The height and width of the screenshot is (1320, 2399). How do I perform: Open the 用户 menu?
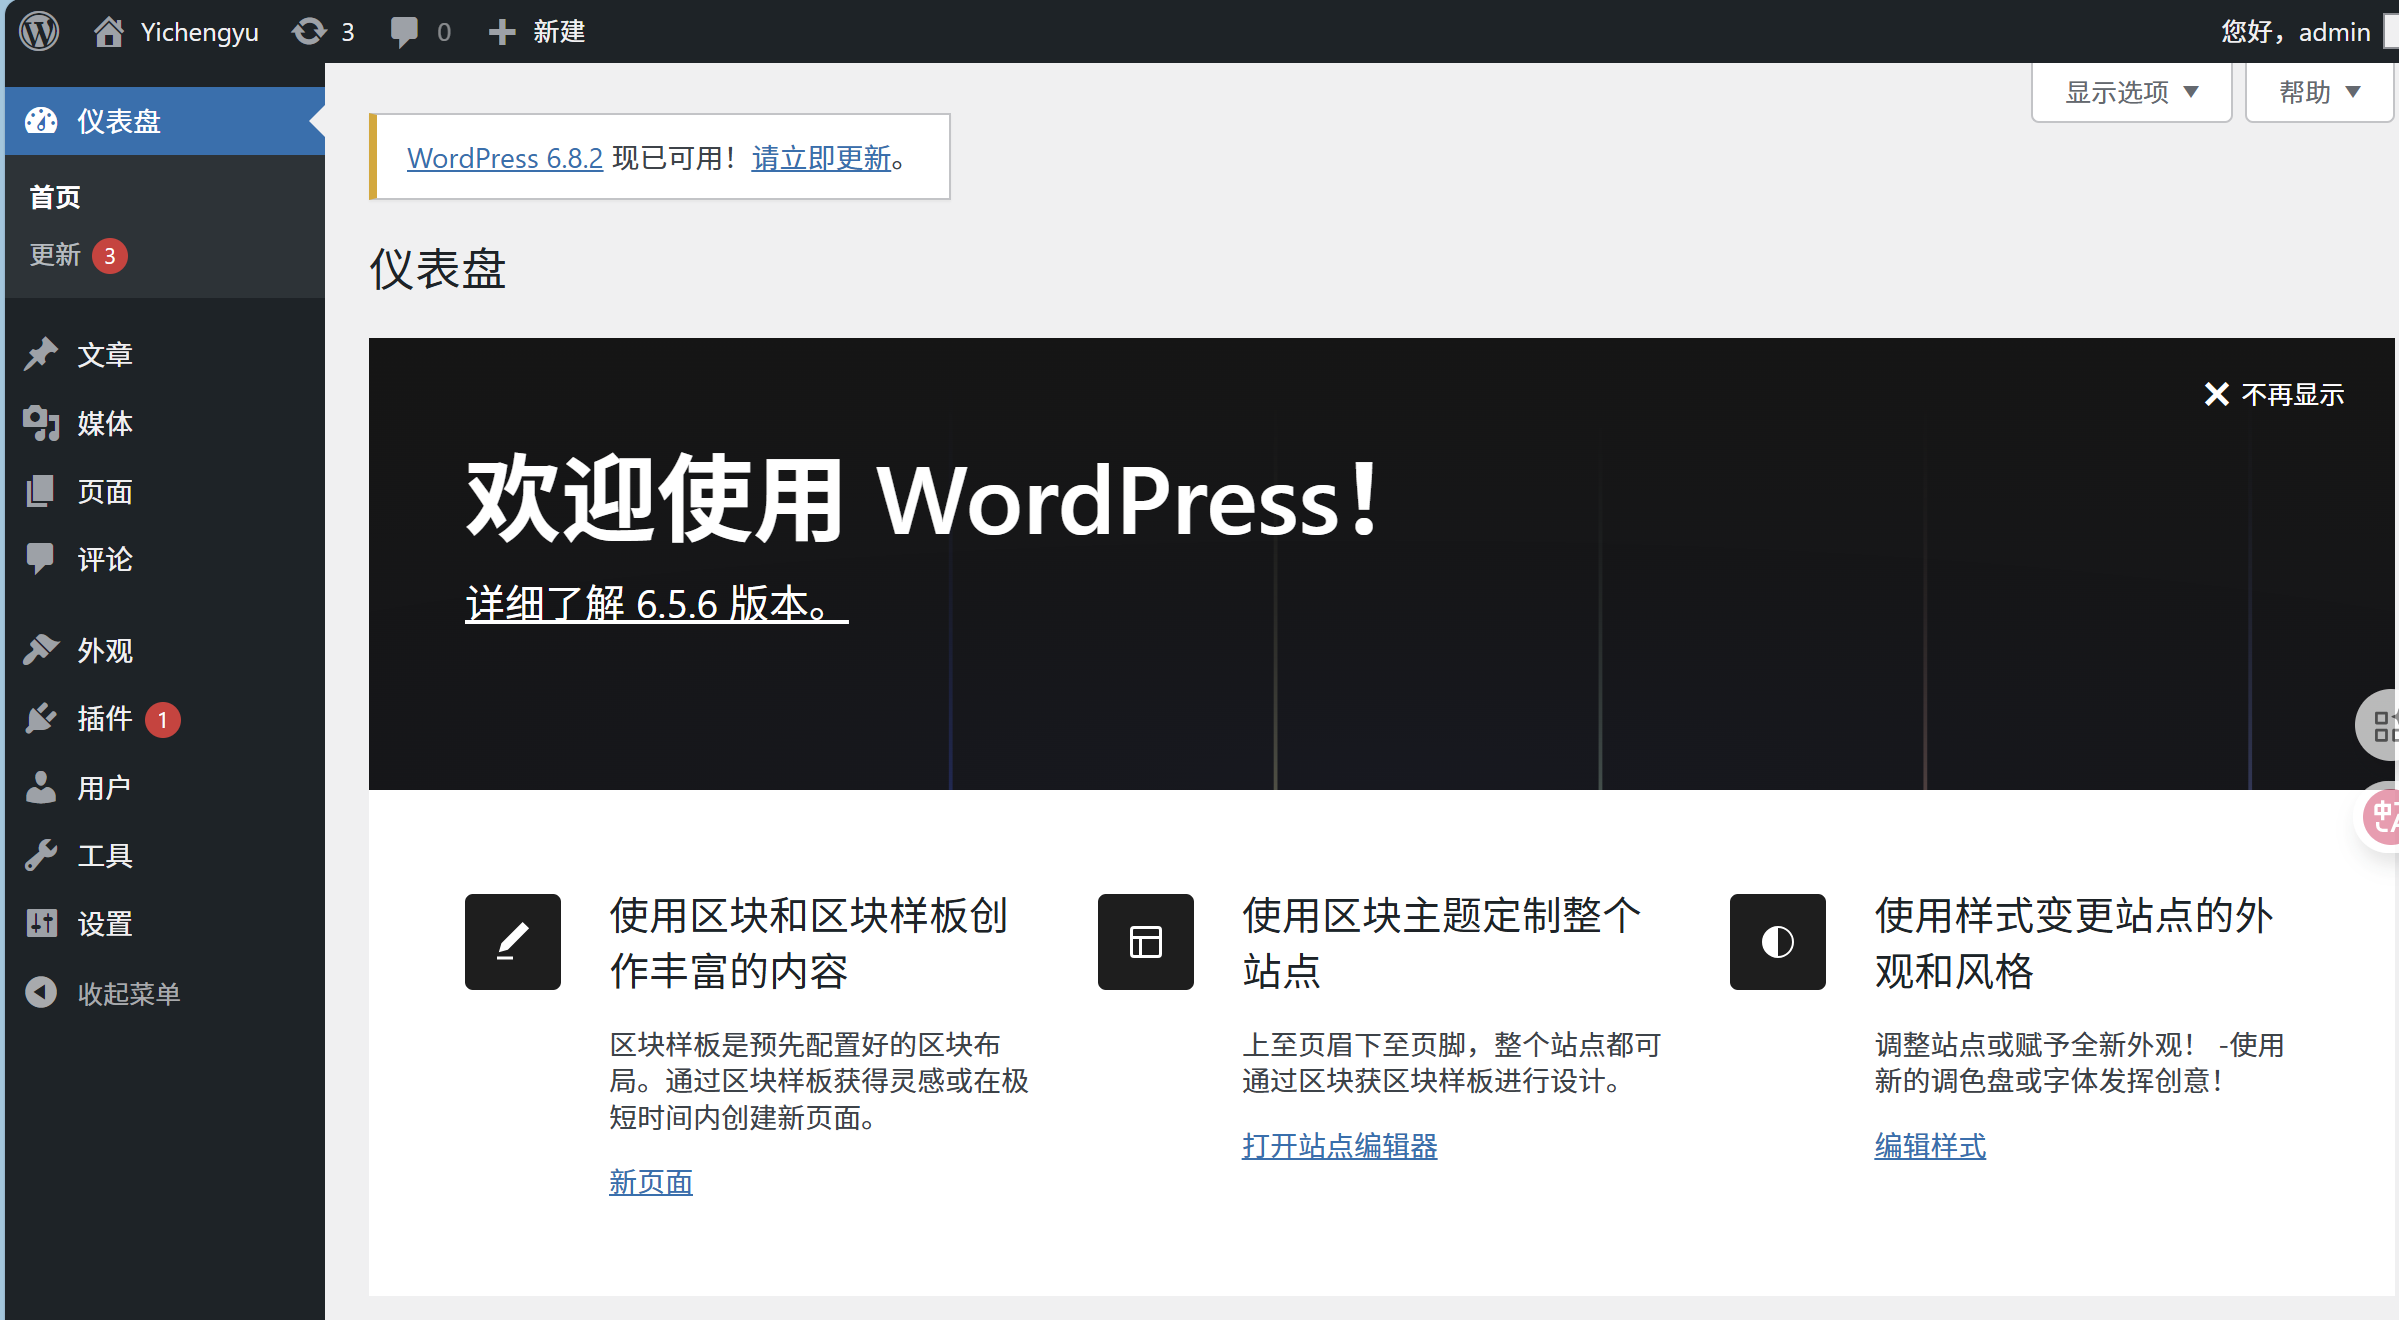tap(105, 787)
